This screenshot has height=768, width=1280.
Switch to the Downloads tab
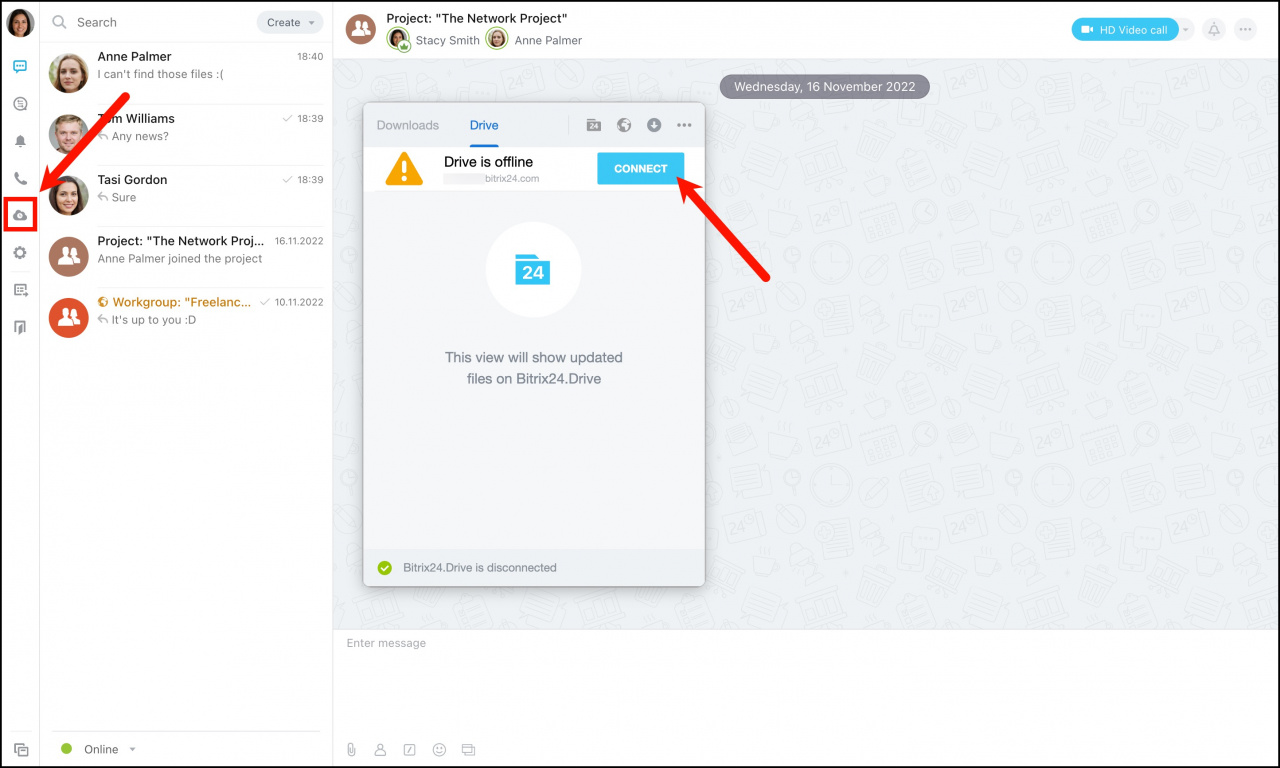408,125
